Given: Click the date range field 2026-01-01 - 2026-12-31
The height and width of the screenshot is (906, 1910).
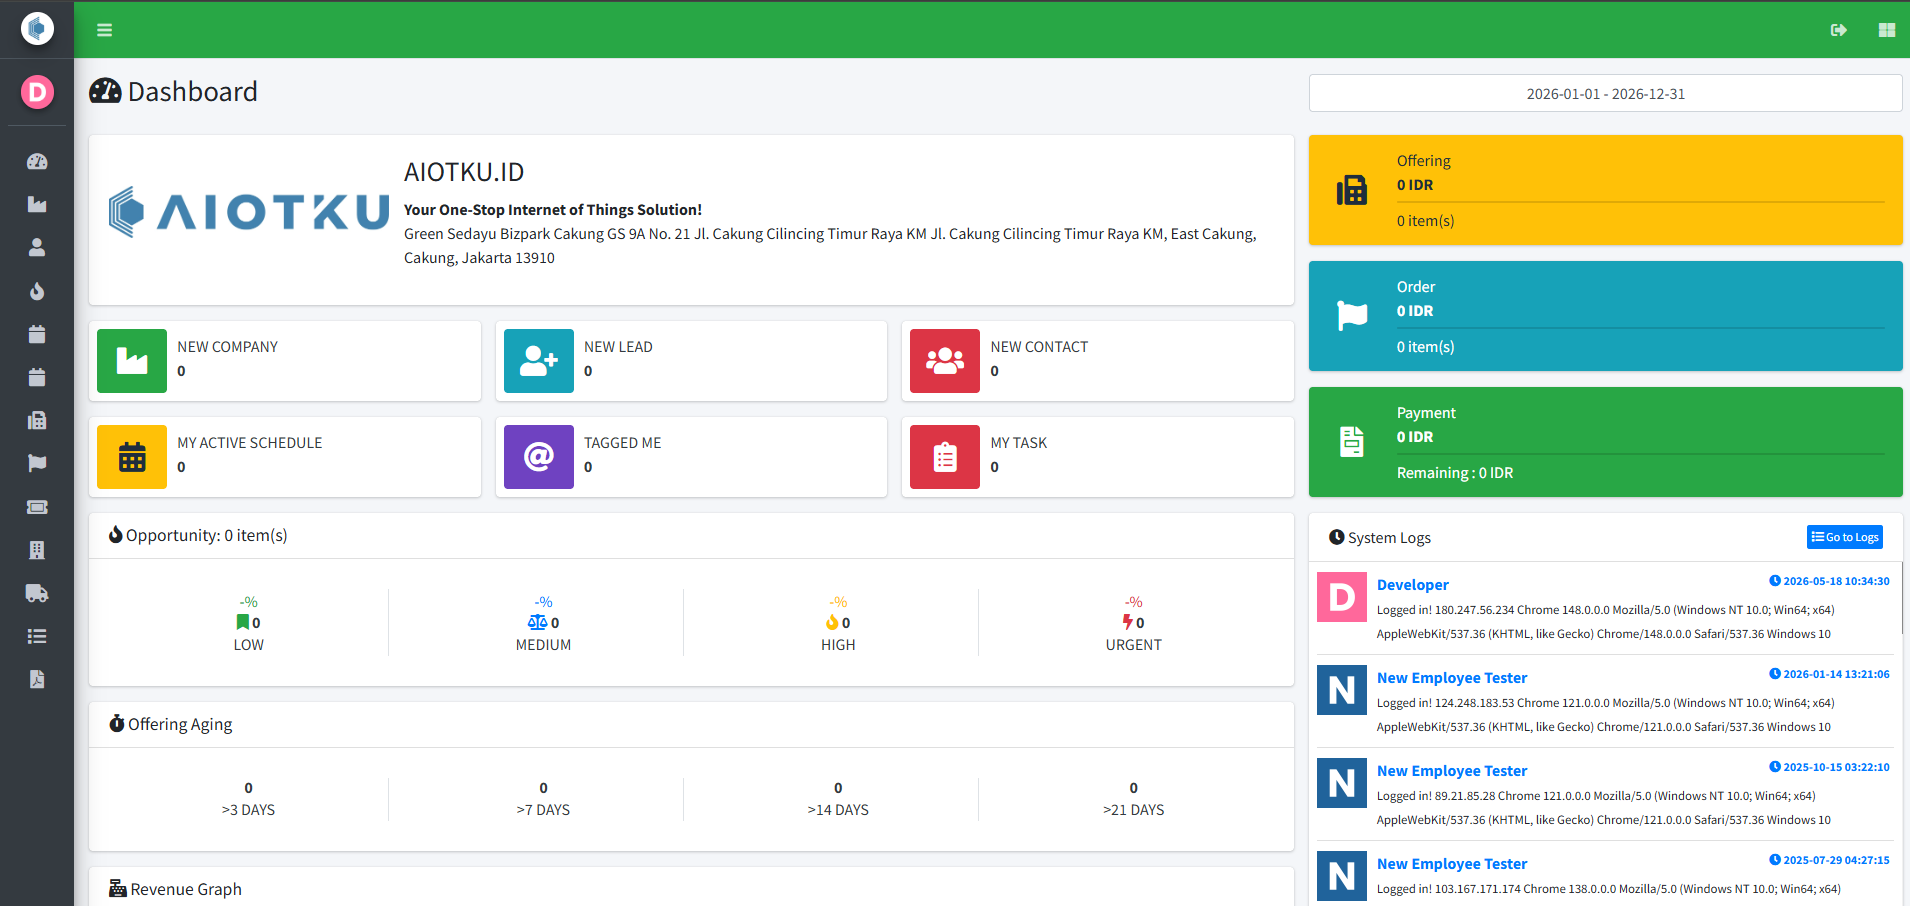Looking at the screenshot, I should pos(1606,93).
